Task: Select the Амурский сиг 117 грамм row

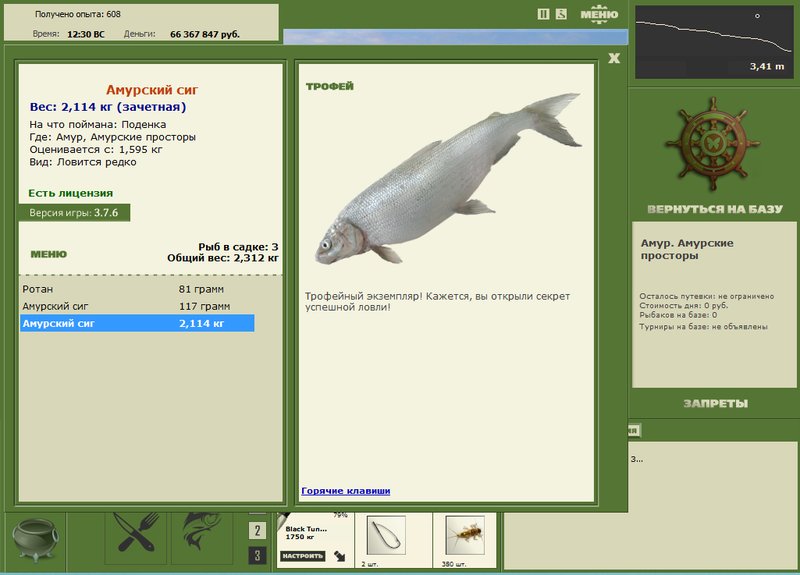Action: click(137, 306)
